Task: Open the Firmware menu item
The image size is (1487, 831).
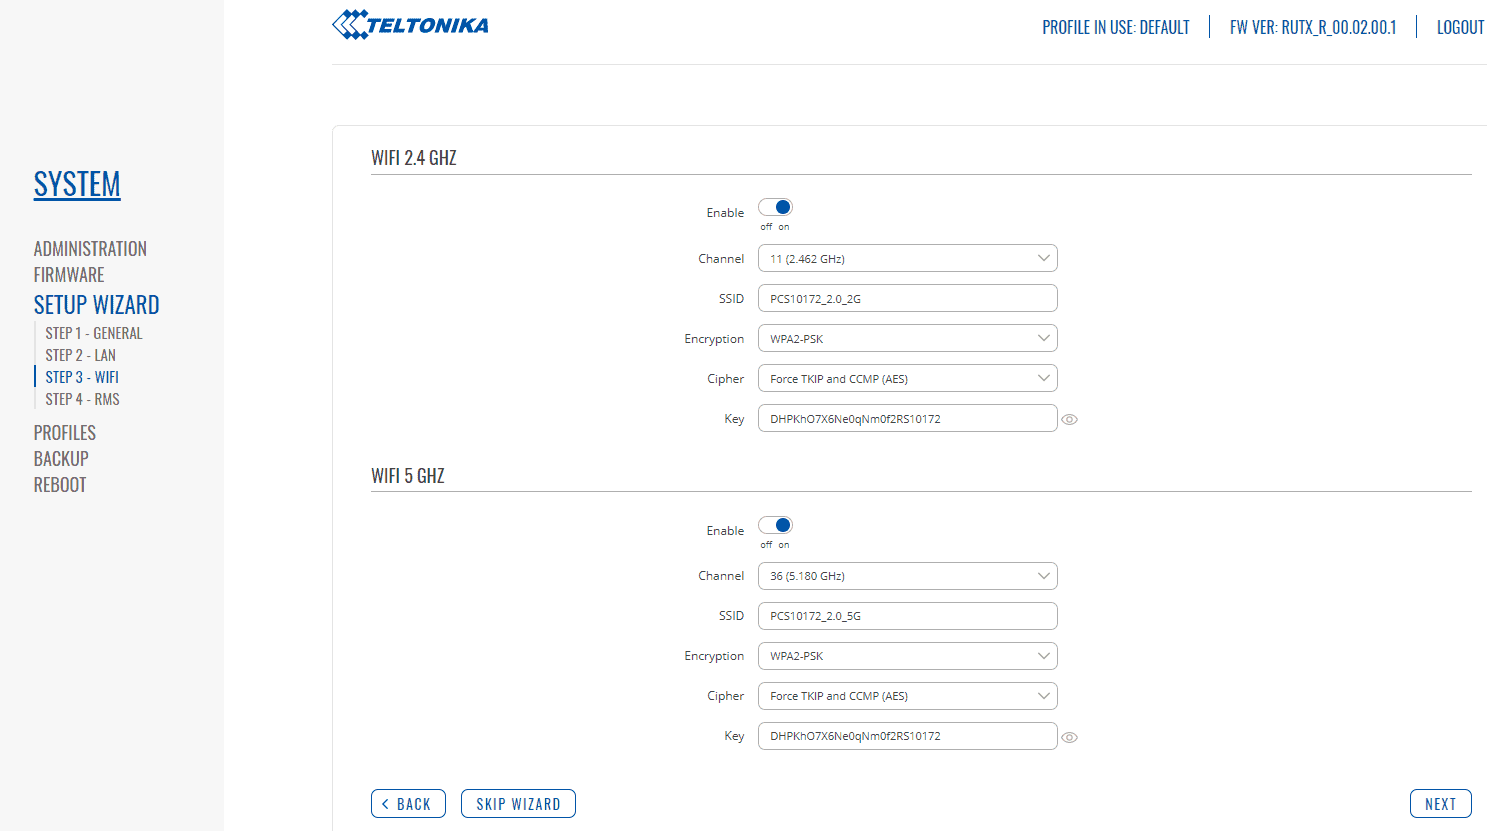Action: (x=69, y=275)
